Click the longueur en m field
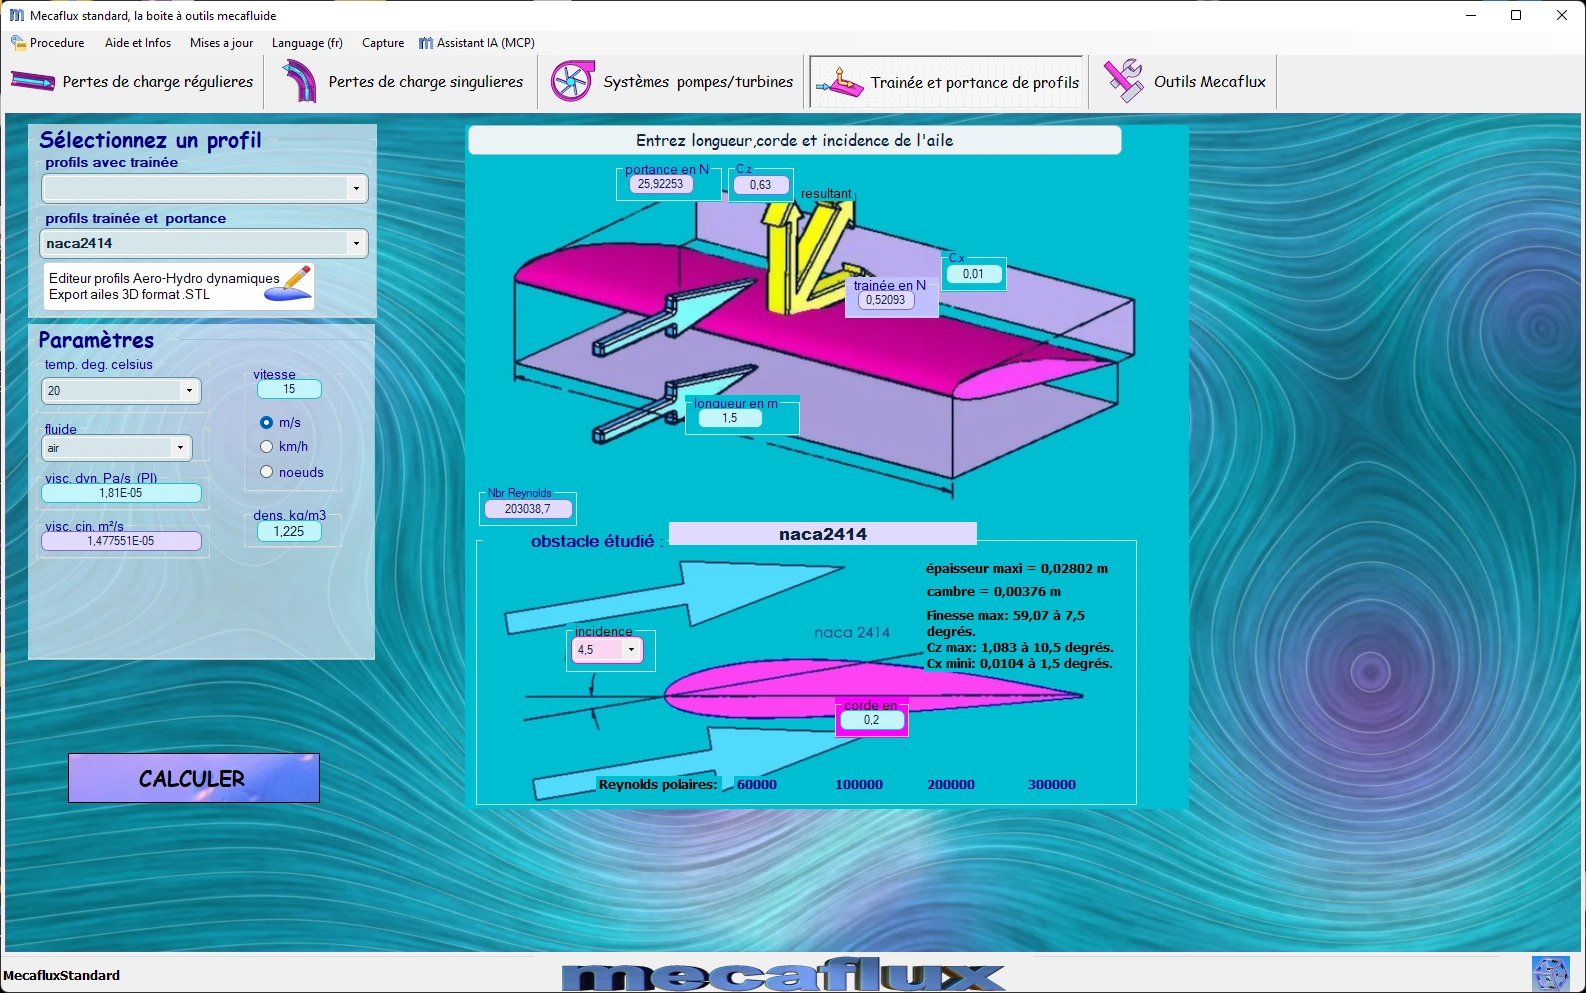 point(730,418)
